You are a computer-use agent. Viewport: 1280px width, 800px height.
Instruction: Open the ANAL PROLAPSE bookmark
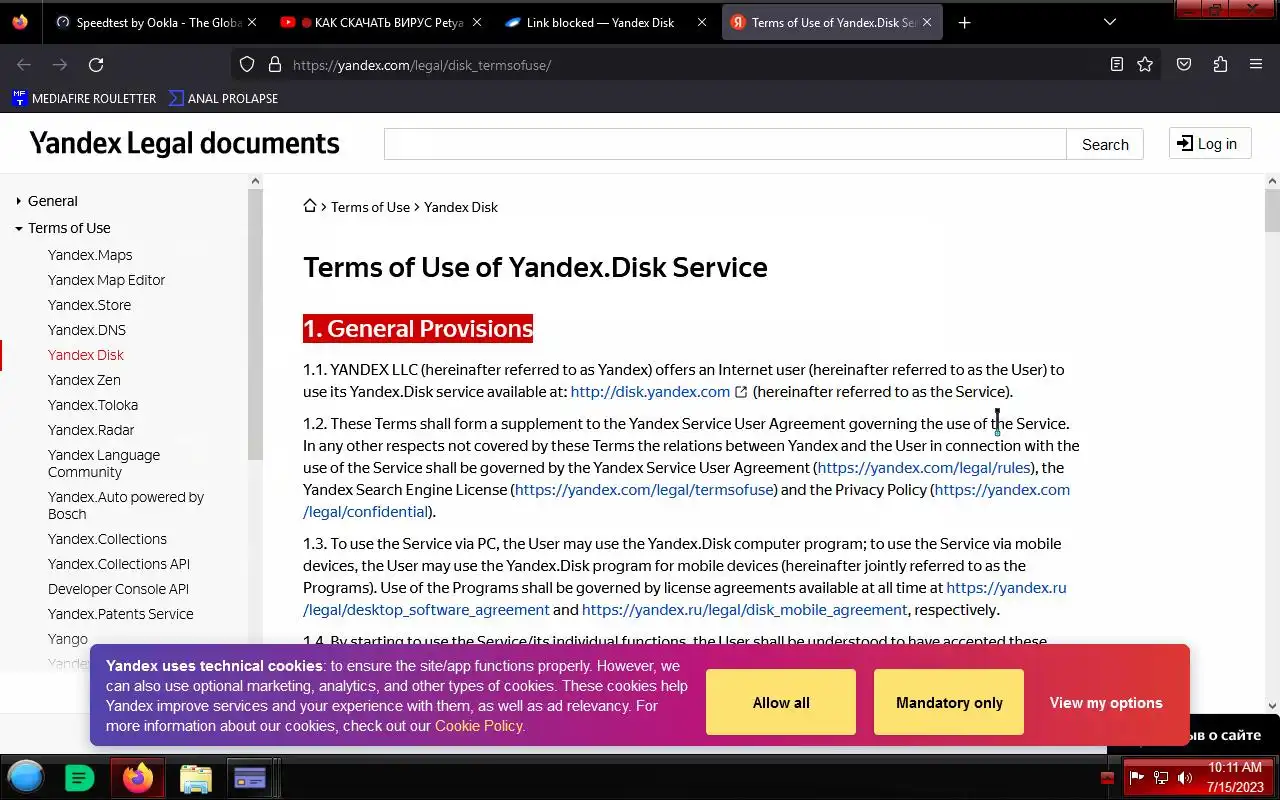click(x=223, y=98)
